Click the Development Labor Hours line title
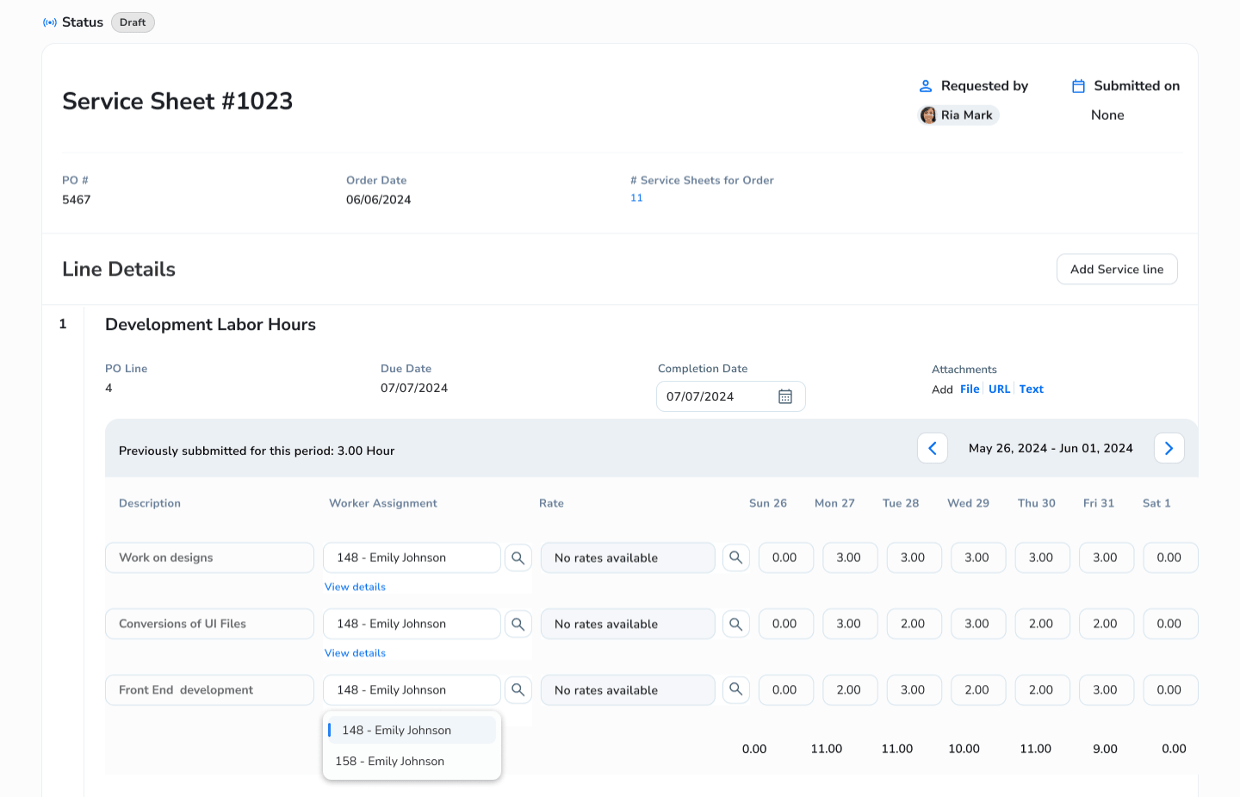 pos(210,325)
